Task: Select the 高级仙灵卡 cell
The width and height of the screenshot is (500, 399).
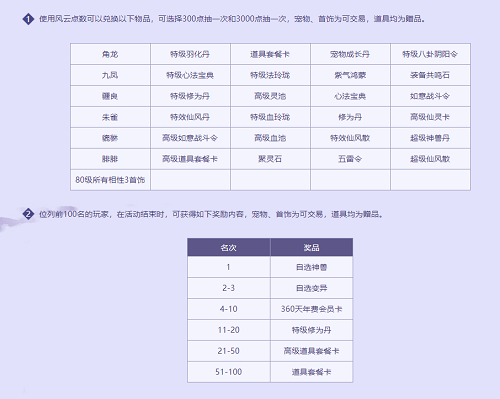Action: [x=430, y=117]
